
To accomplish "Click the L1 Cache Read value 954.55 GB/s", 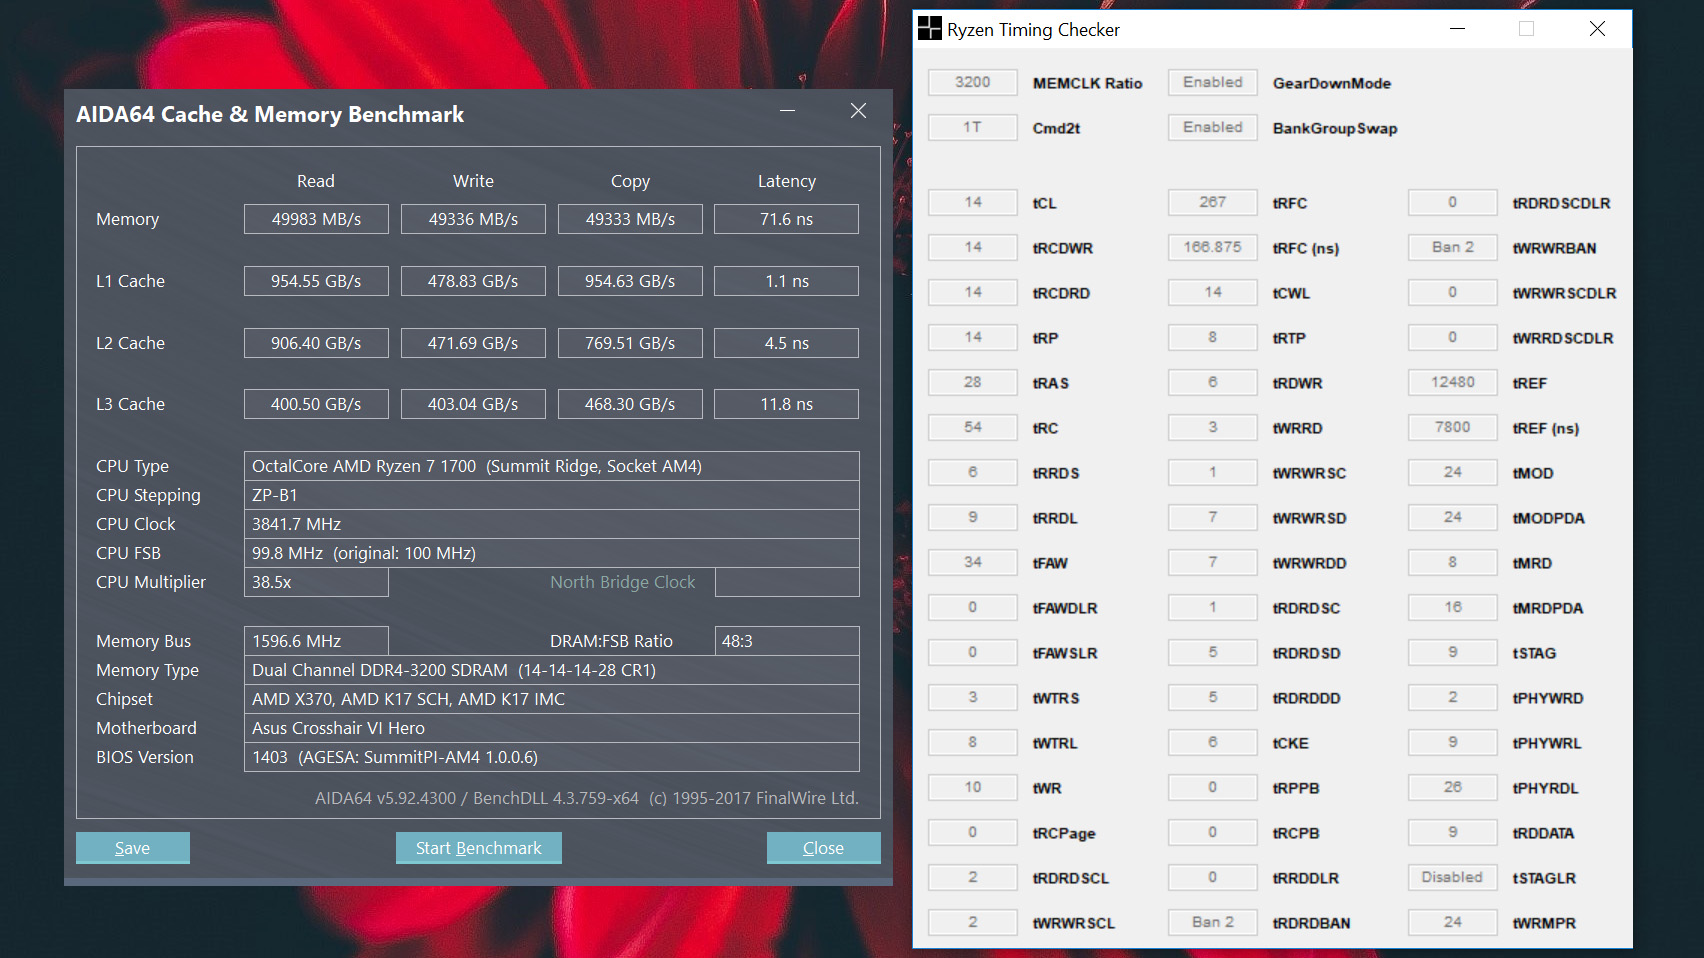I will coord(316,281).
